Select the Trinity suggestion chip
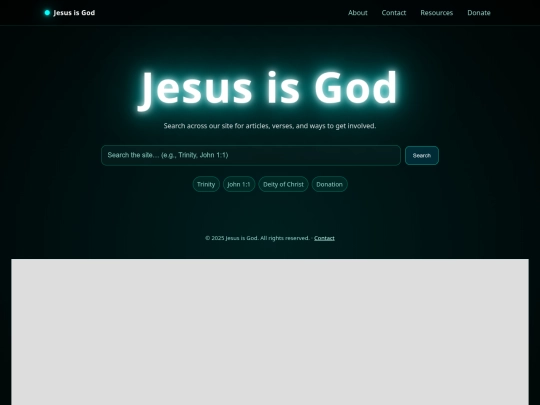 pyautogui.click(x=206, y=184)
